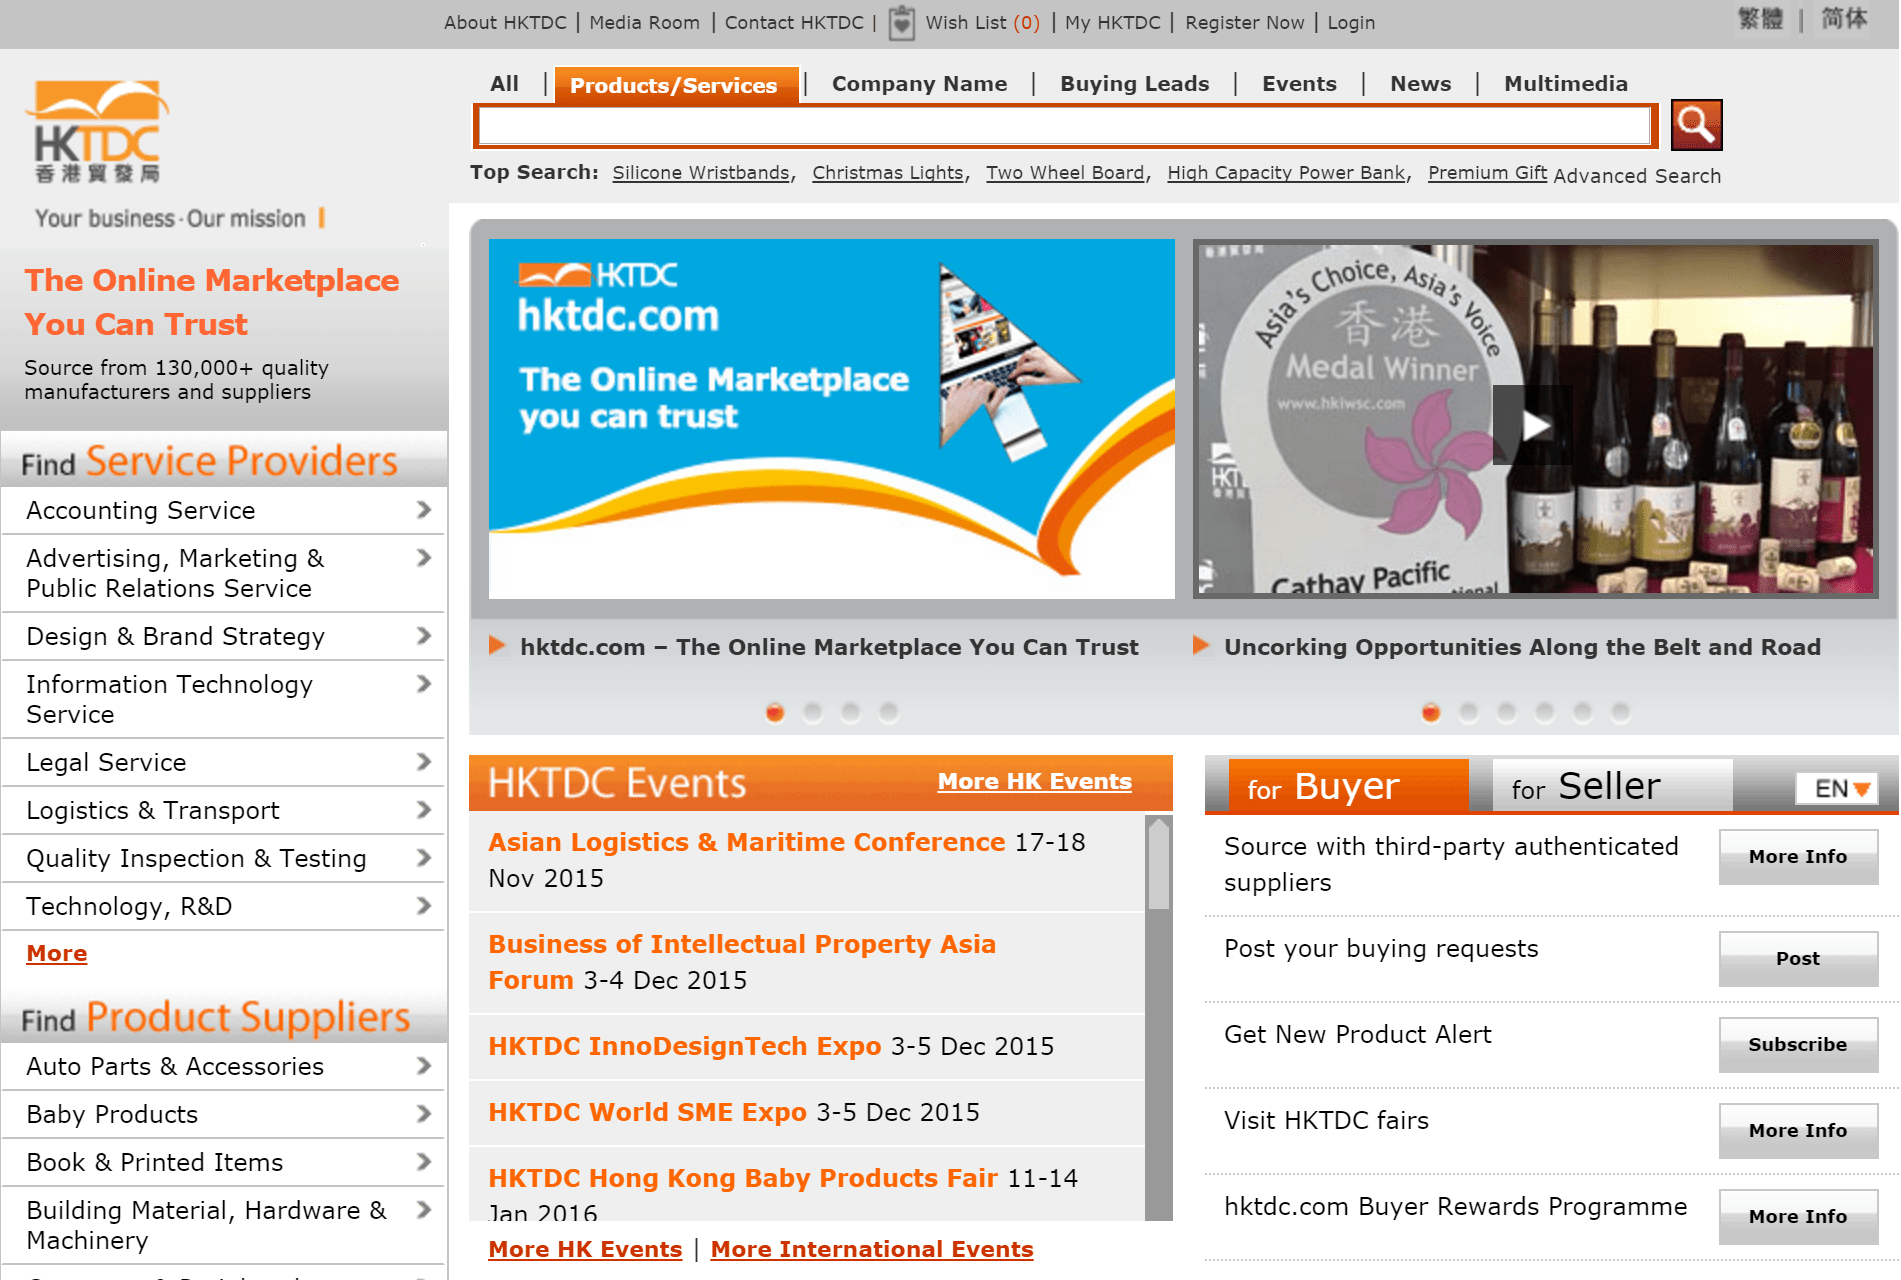The height and width of the screenshot is (1280, 1901).
Task: Expand Information Technology Service arrow
Action: (424, 684)
